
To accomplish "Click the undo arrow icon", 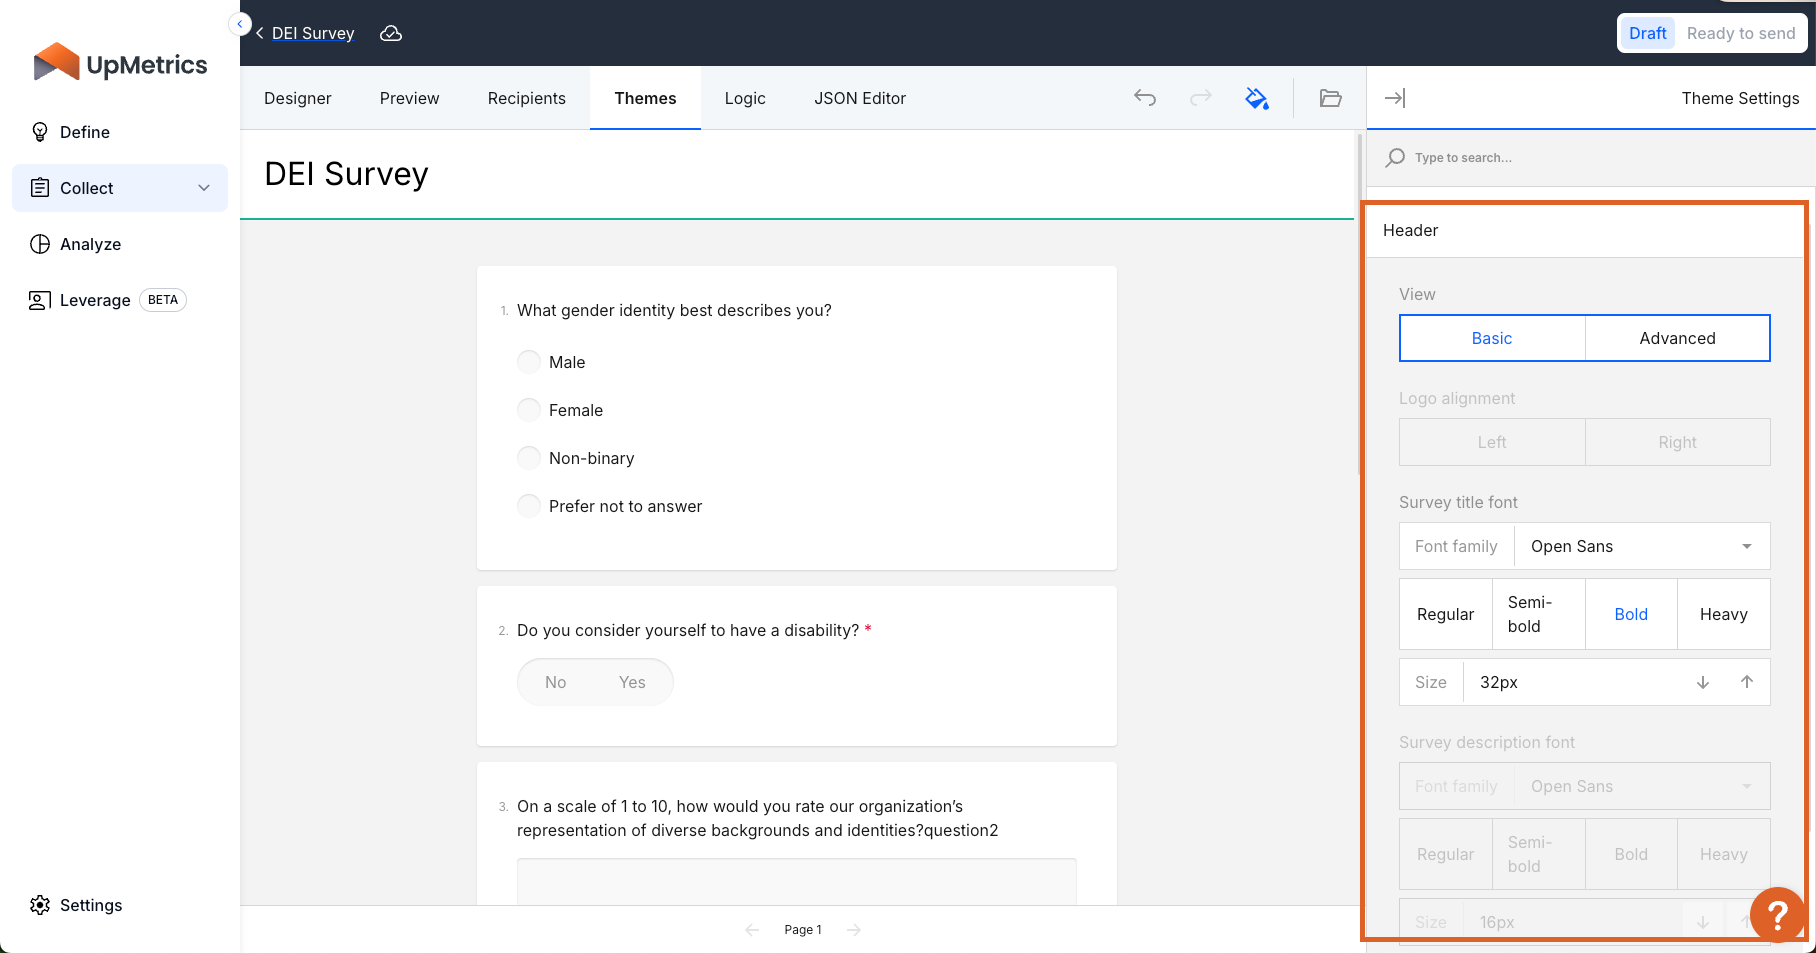I will click(x=1145, y=98).
